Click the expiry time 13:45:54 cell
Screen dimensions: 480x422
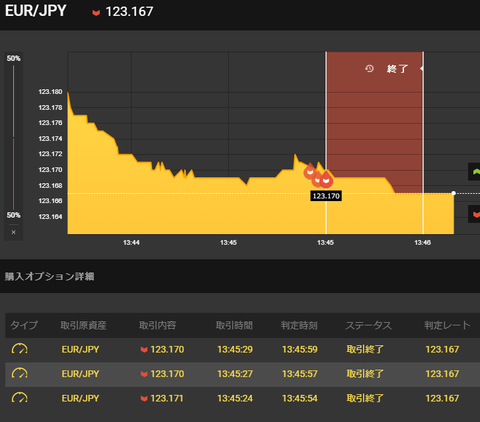pos(300,398)
